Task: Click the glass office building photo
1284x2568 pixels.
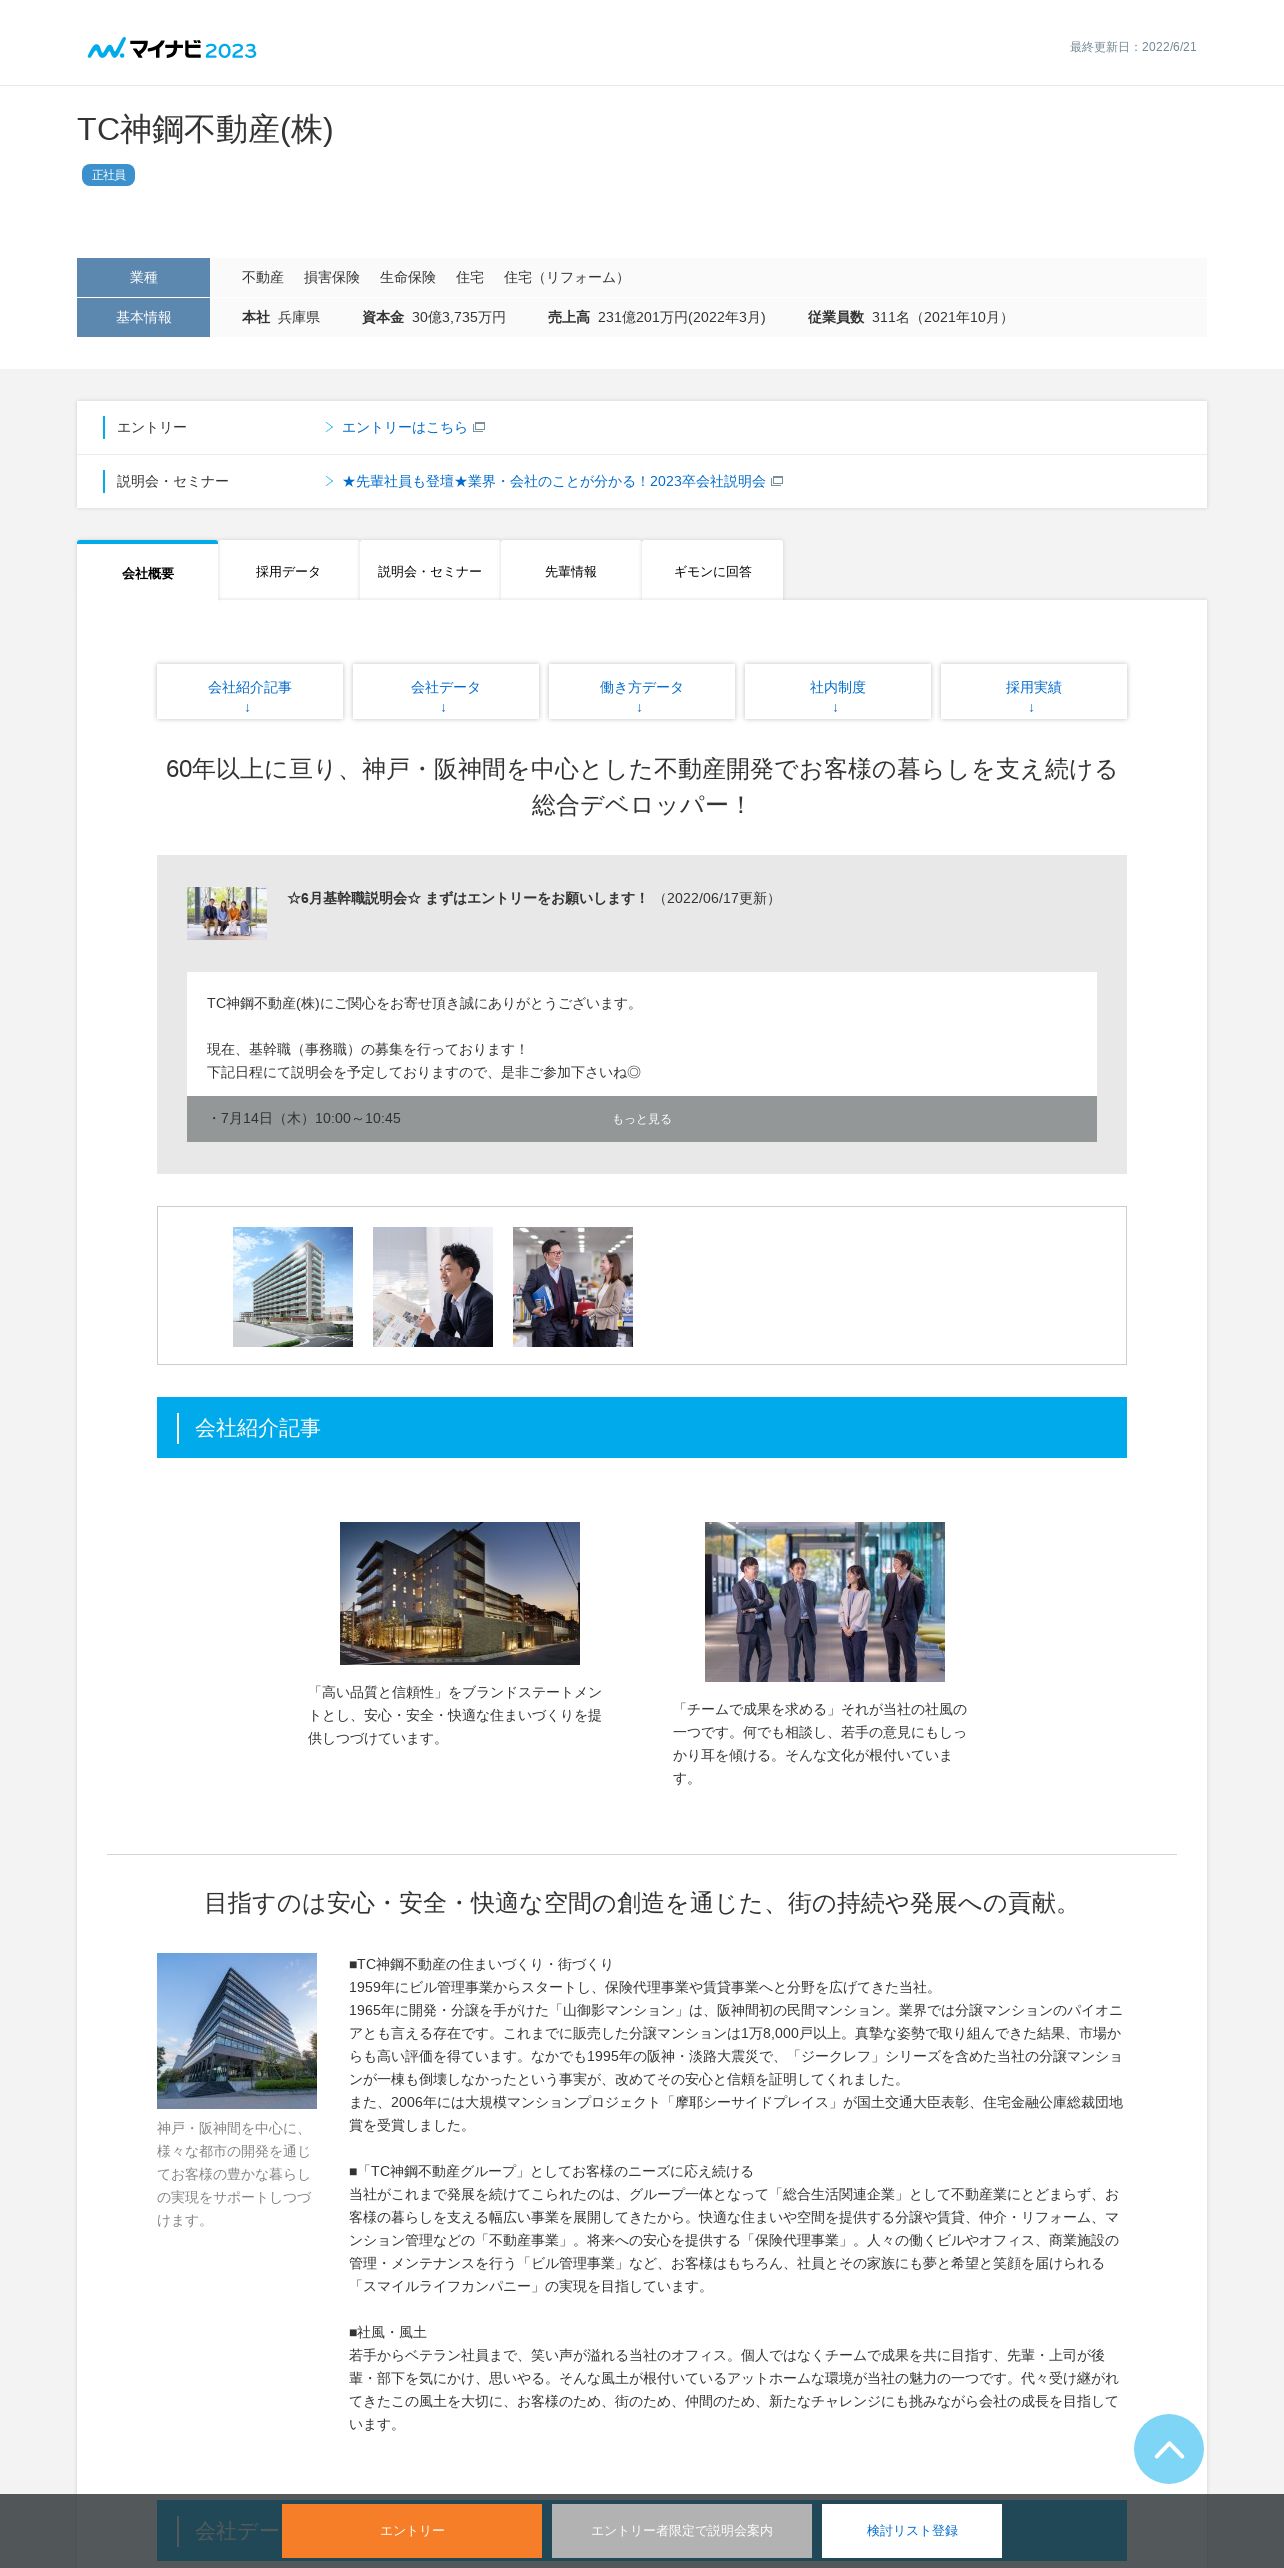Action: click(x=237, y=2031)
